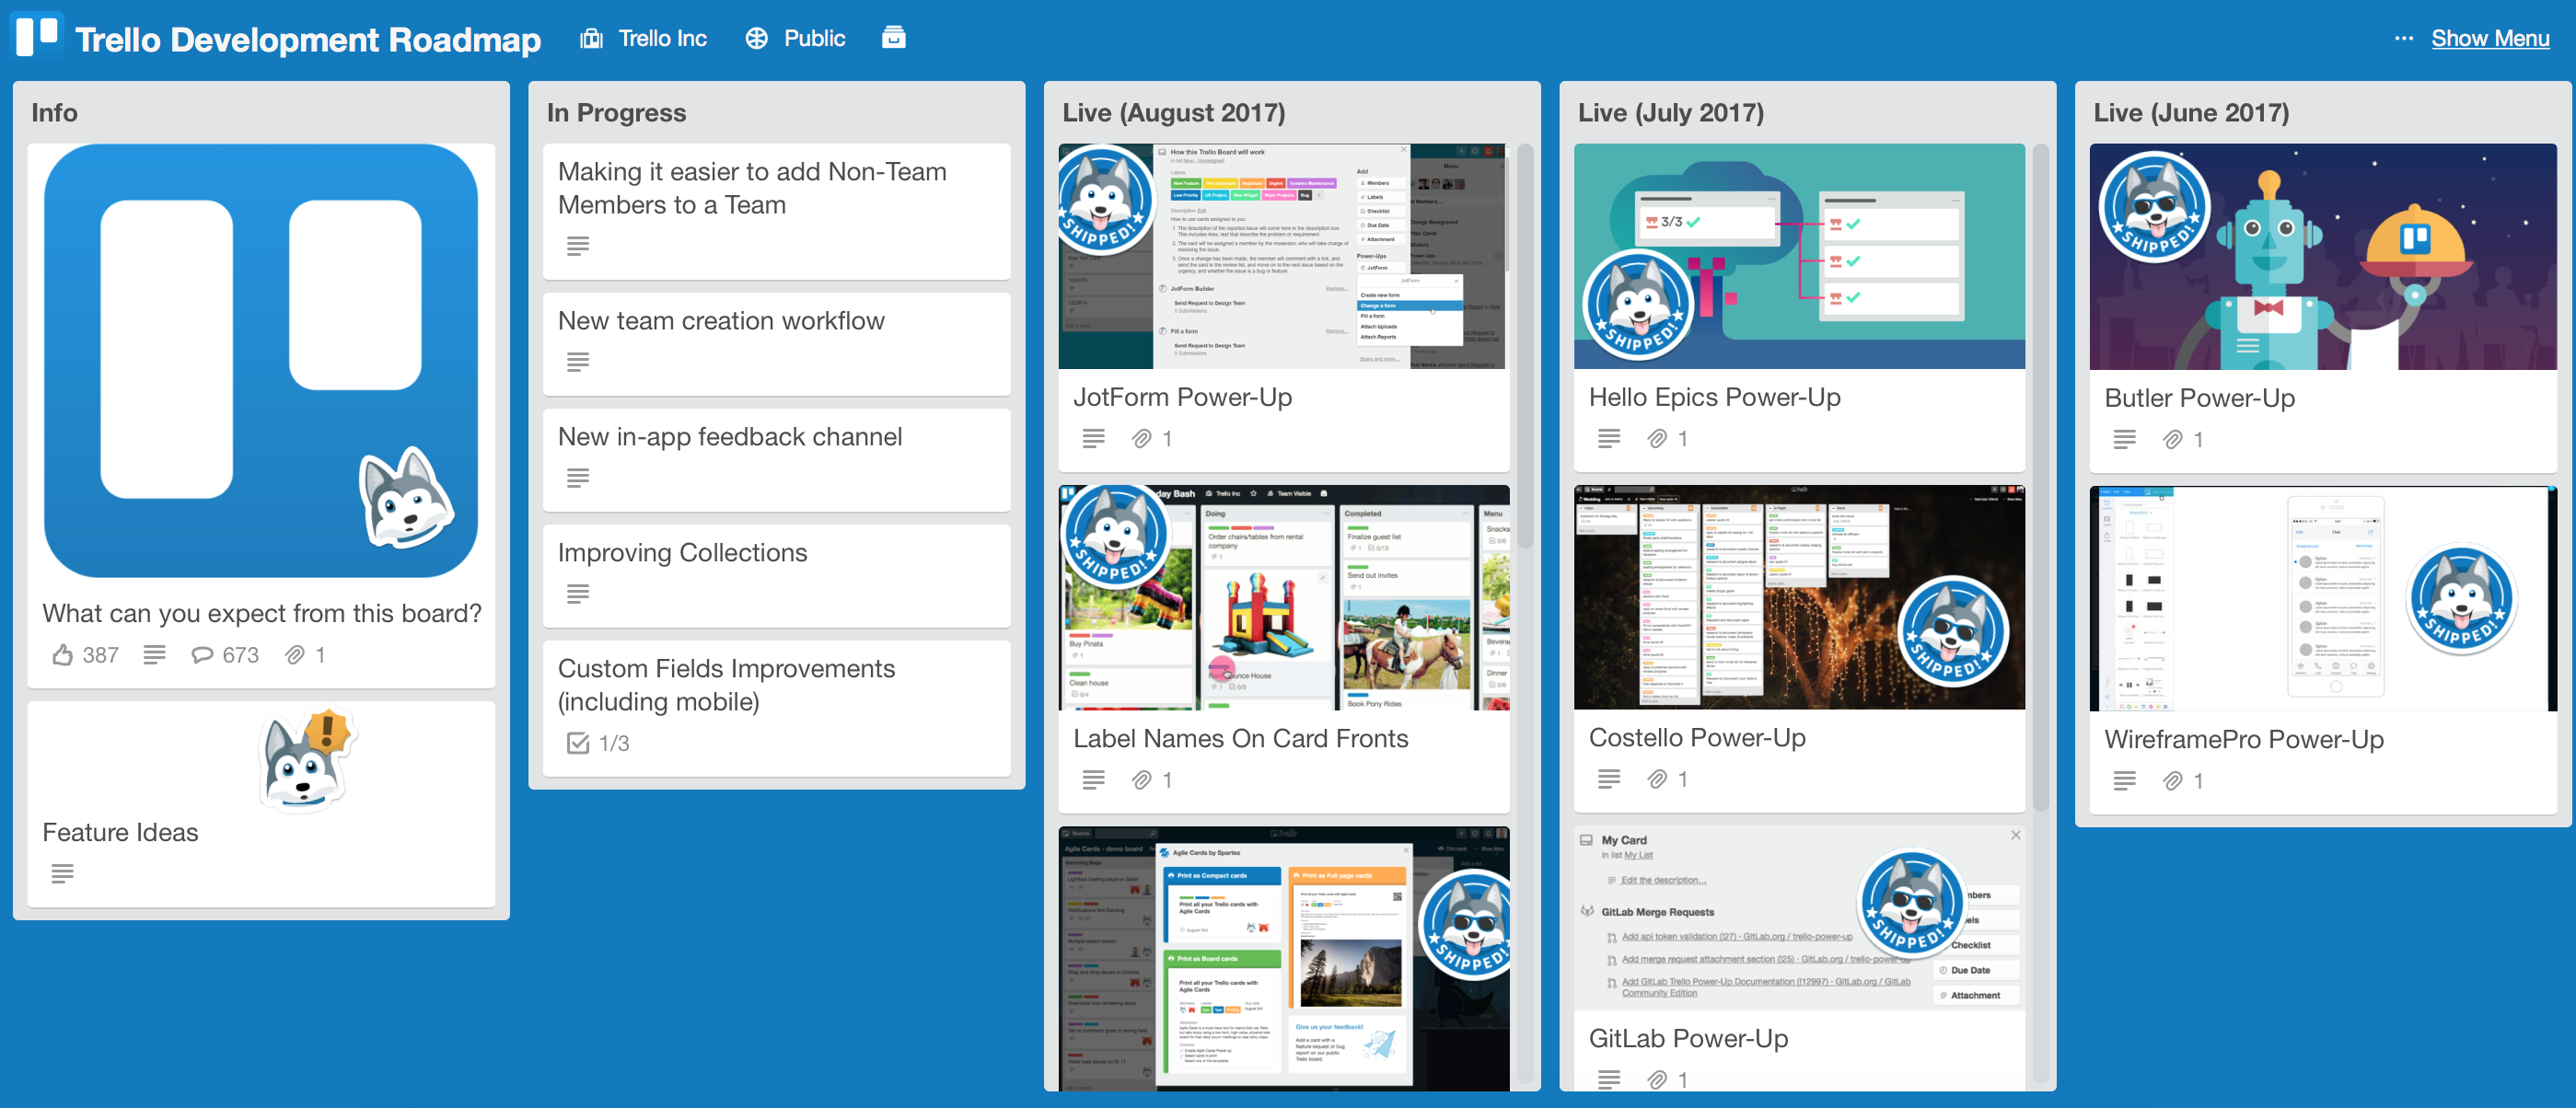Open the Costello Power-Up card title
This screenshot has width=2576, height=1108.
1697,737
